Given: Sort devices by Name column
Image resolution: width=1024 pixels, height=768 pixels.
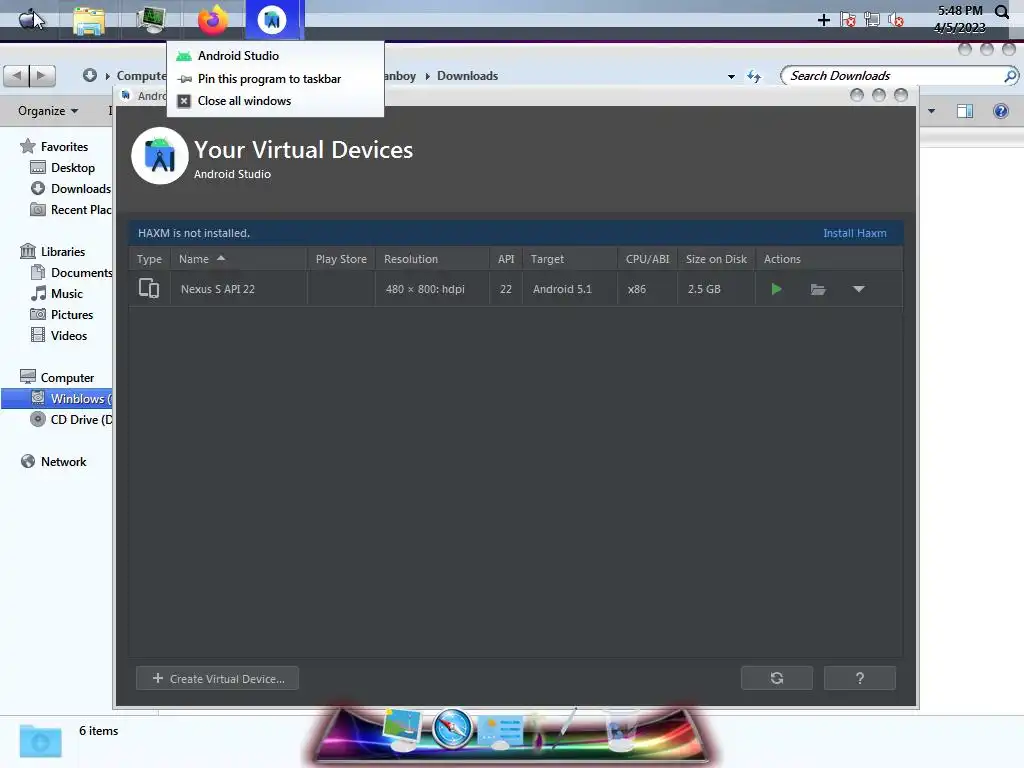Looking at the screenshot, I should coord(238,259).
